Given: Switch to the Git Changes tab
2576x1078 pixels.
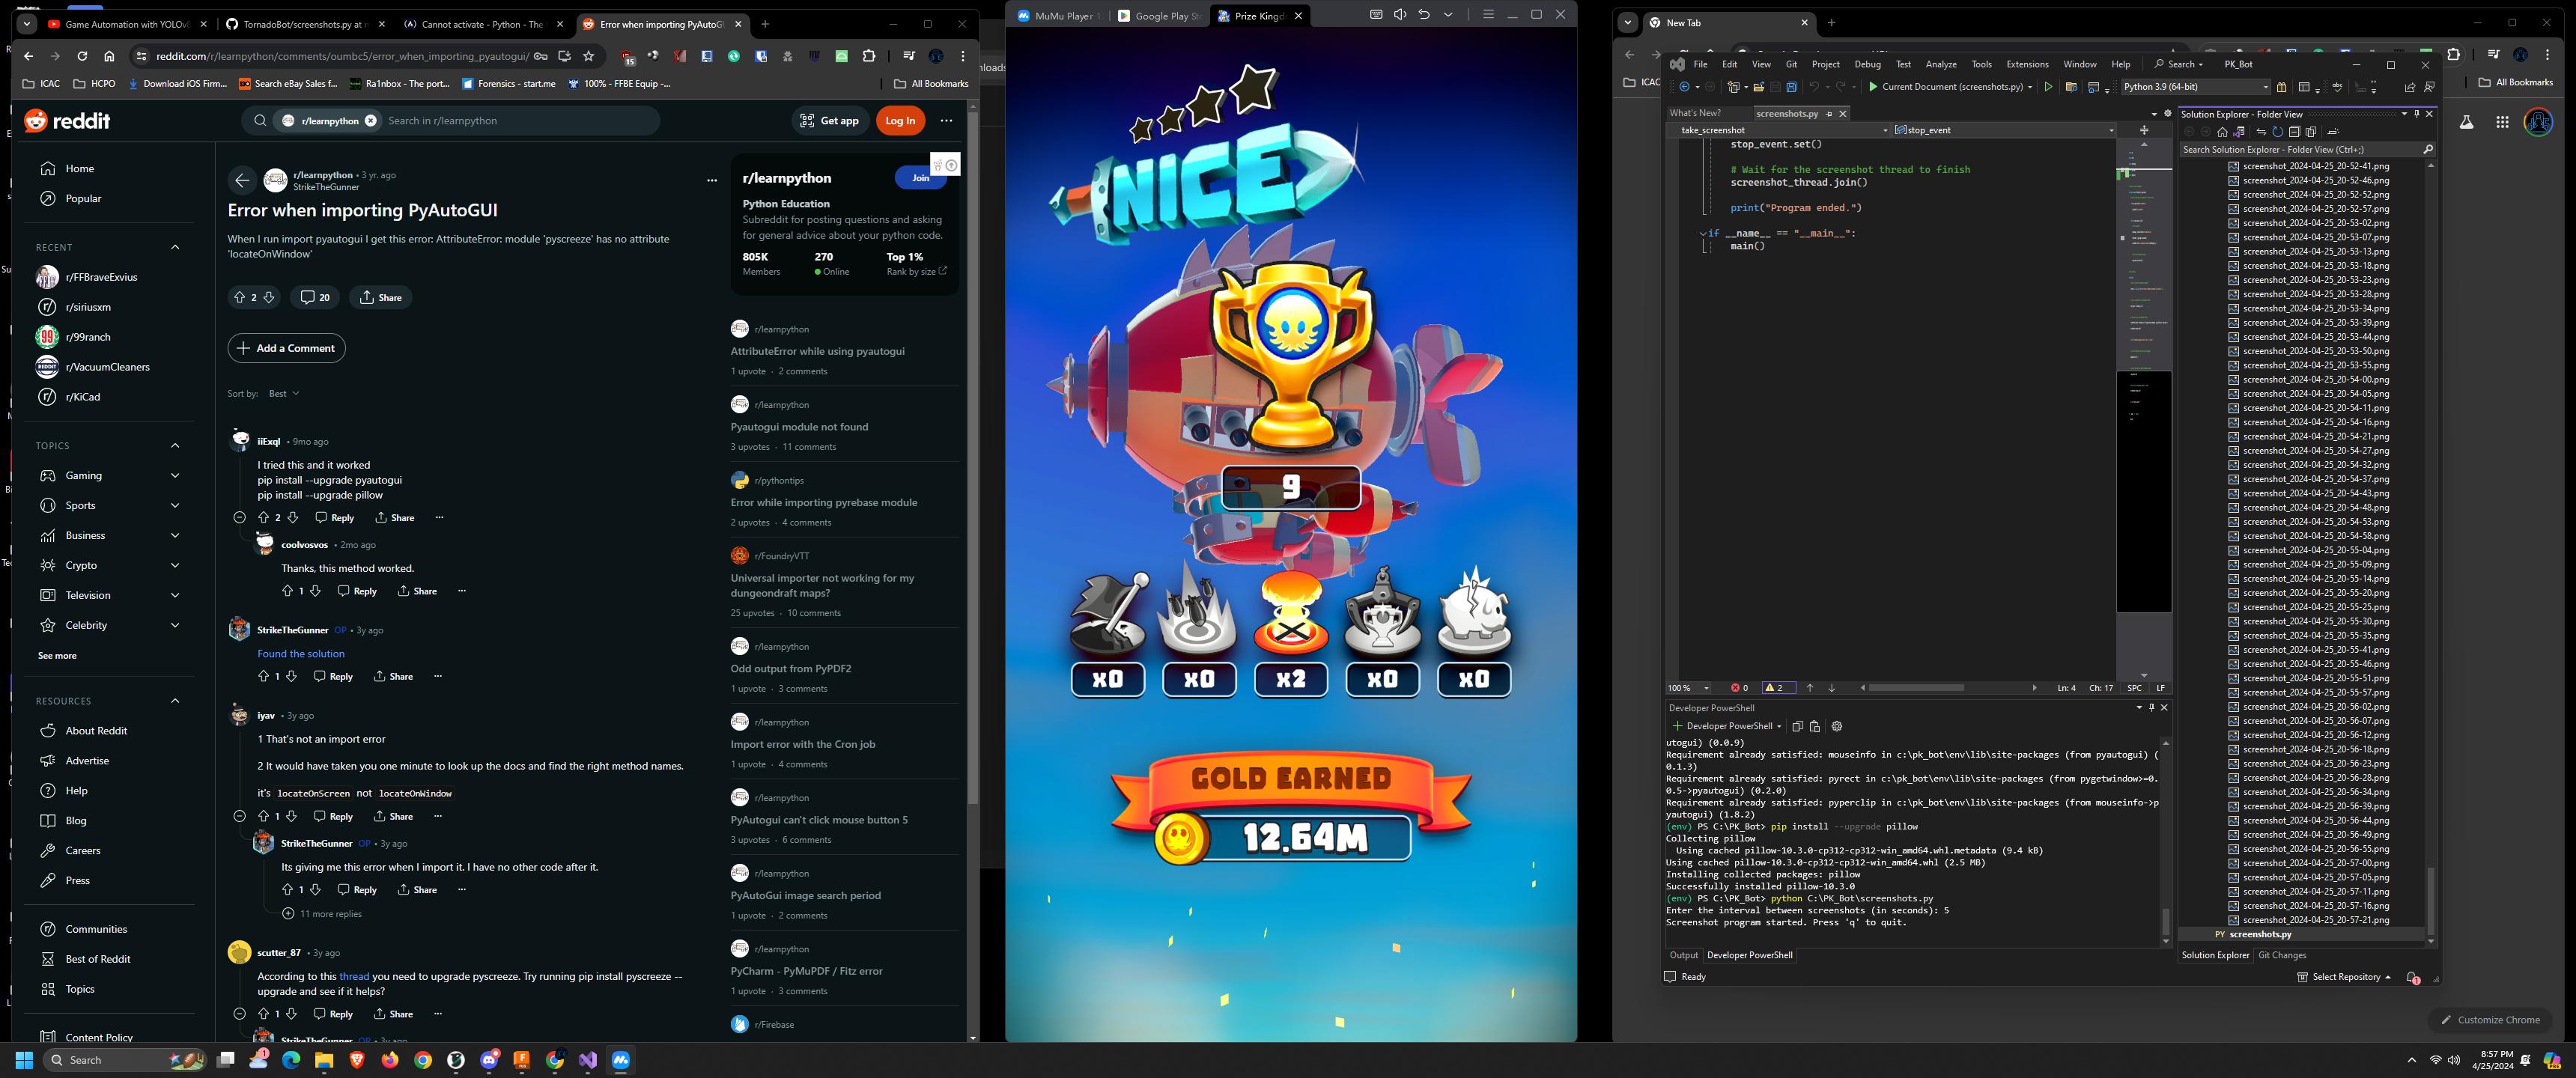Looking at the screenshot, I should [2282, 955].
